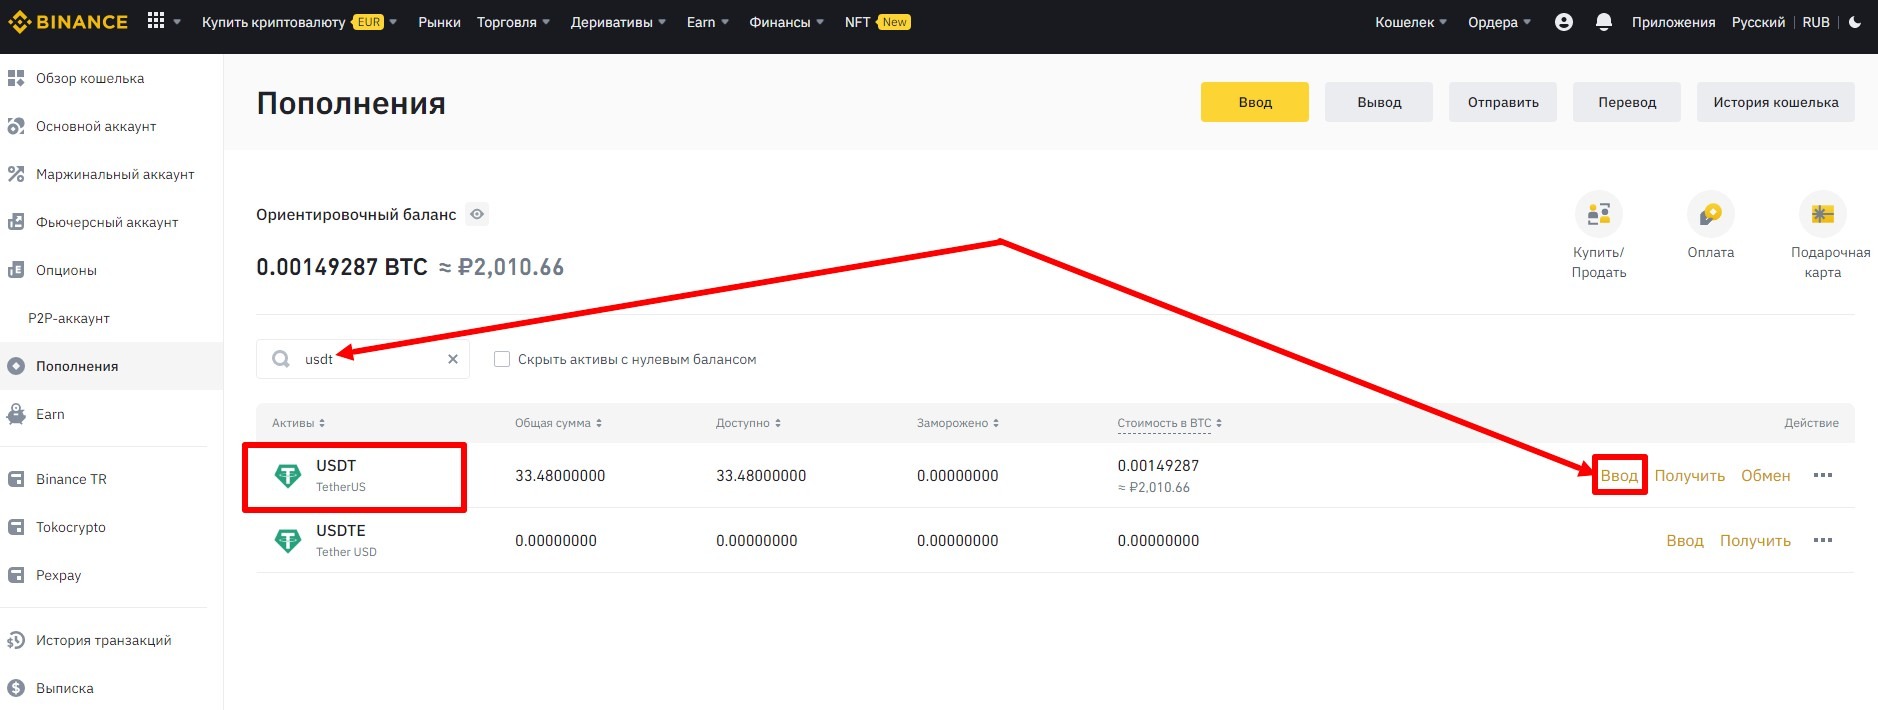Open more actions for USDT row

[1822, 476]
